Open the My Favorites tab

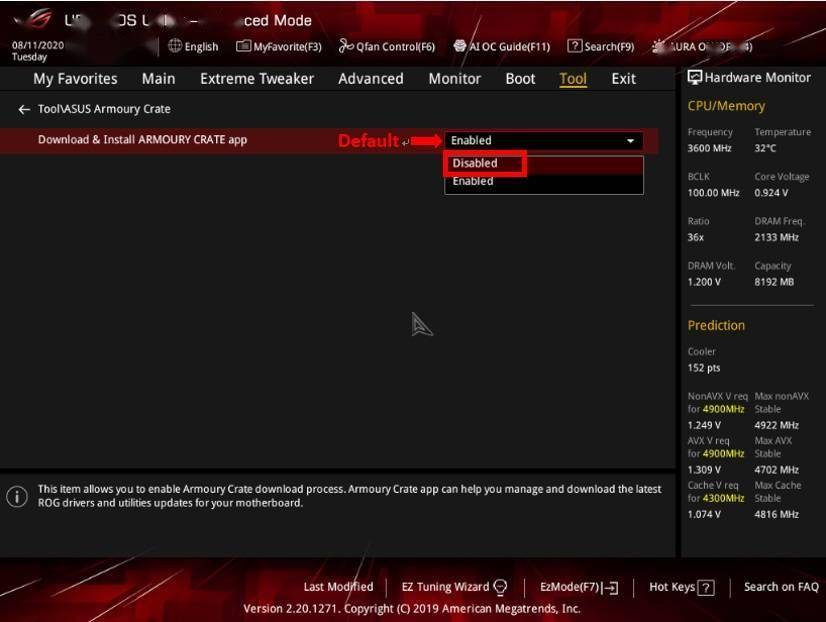[x=75, y=78]
